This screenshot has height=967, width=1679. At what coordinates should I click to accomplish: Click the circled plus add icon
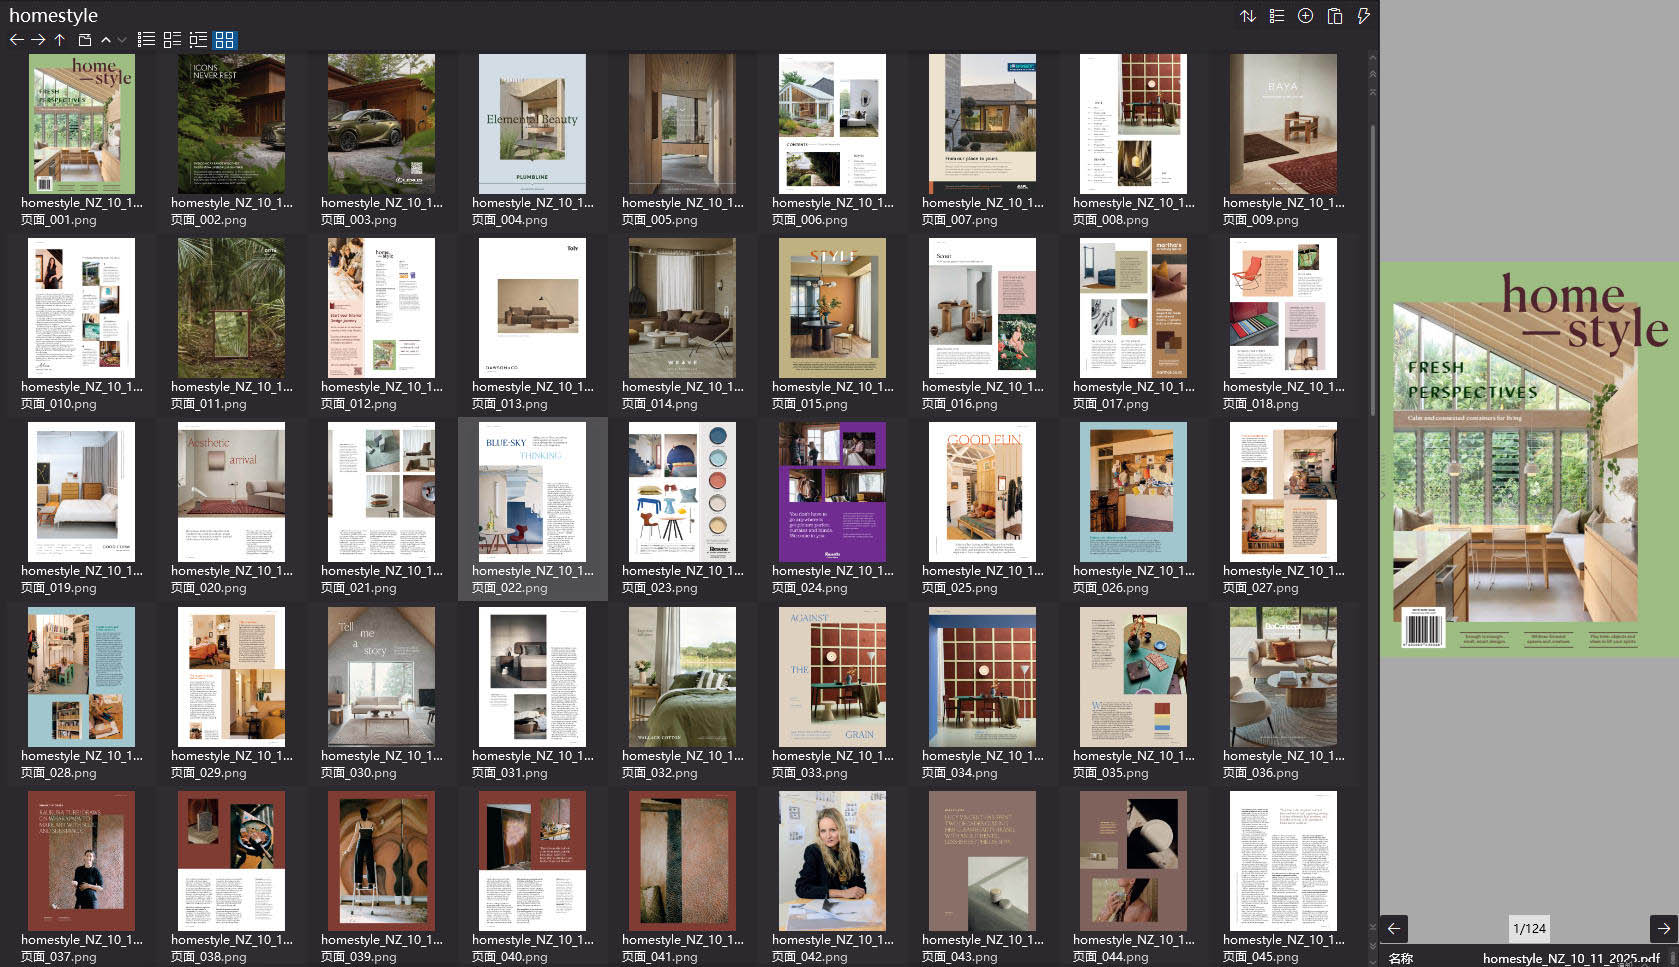(1305, 16)
